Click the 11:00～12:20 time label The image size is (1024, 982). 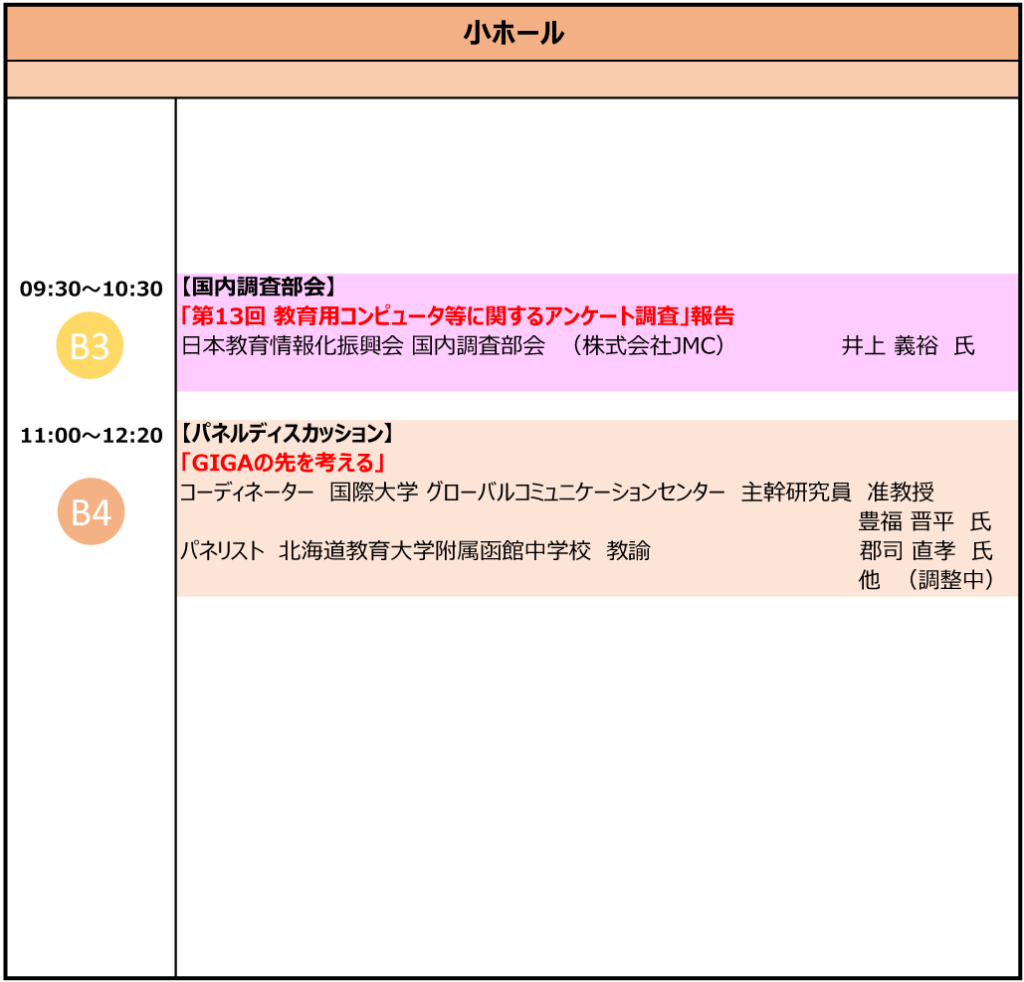(91, 435)
